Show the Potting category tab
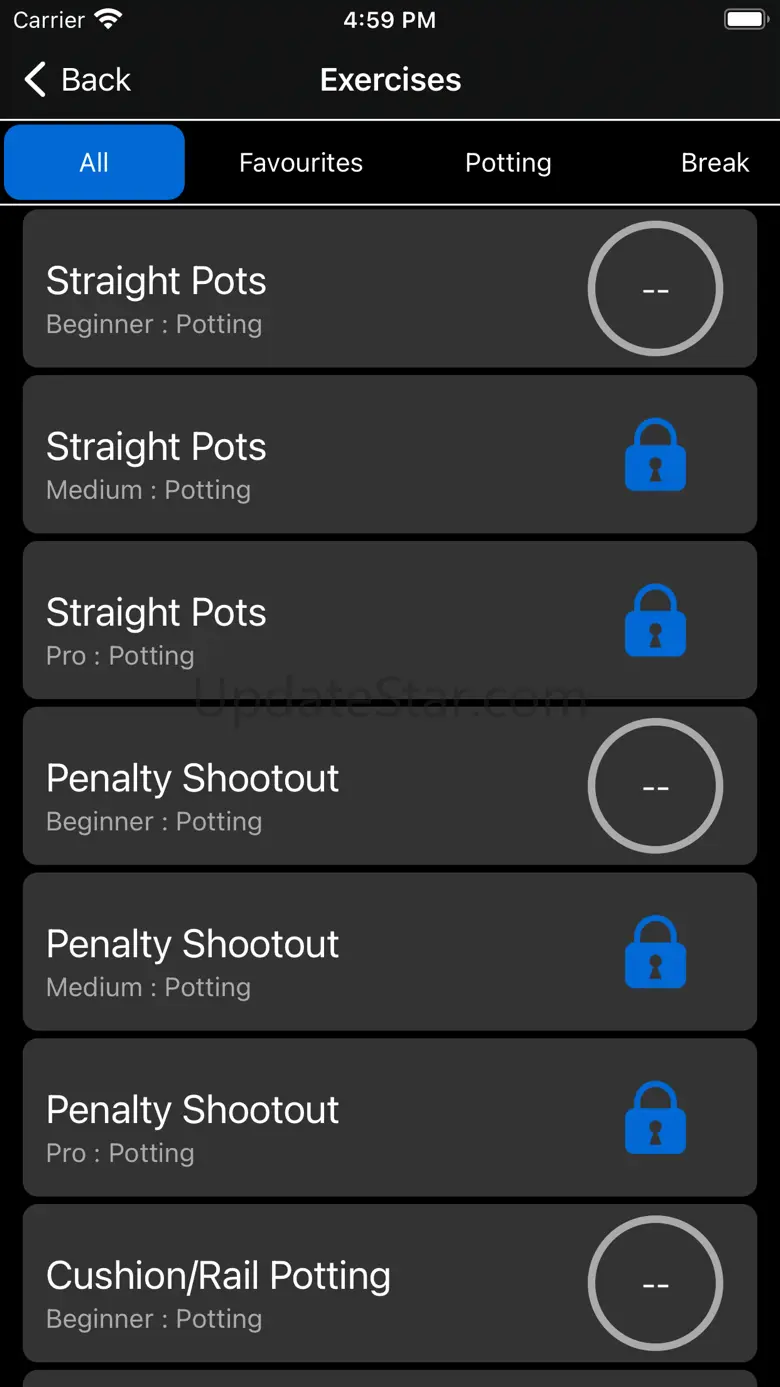This screenshot has height=1387, width=780. [x=508, y=163]
